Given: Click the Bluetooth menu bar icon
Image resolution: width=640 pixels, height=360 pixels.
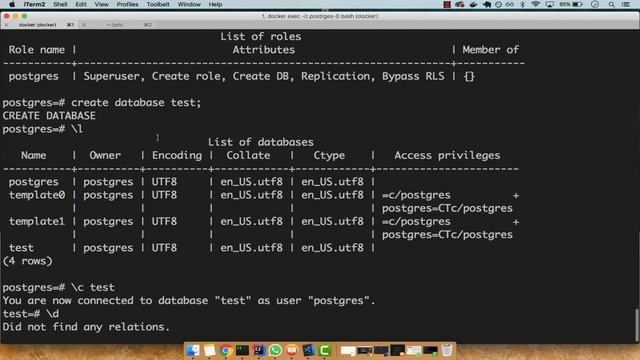Looking at the screenshot, I should pos(522,4).
